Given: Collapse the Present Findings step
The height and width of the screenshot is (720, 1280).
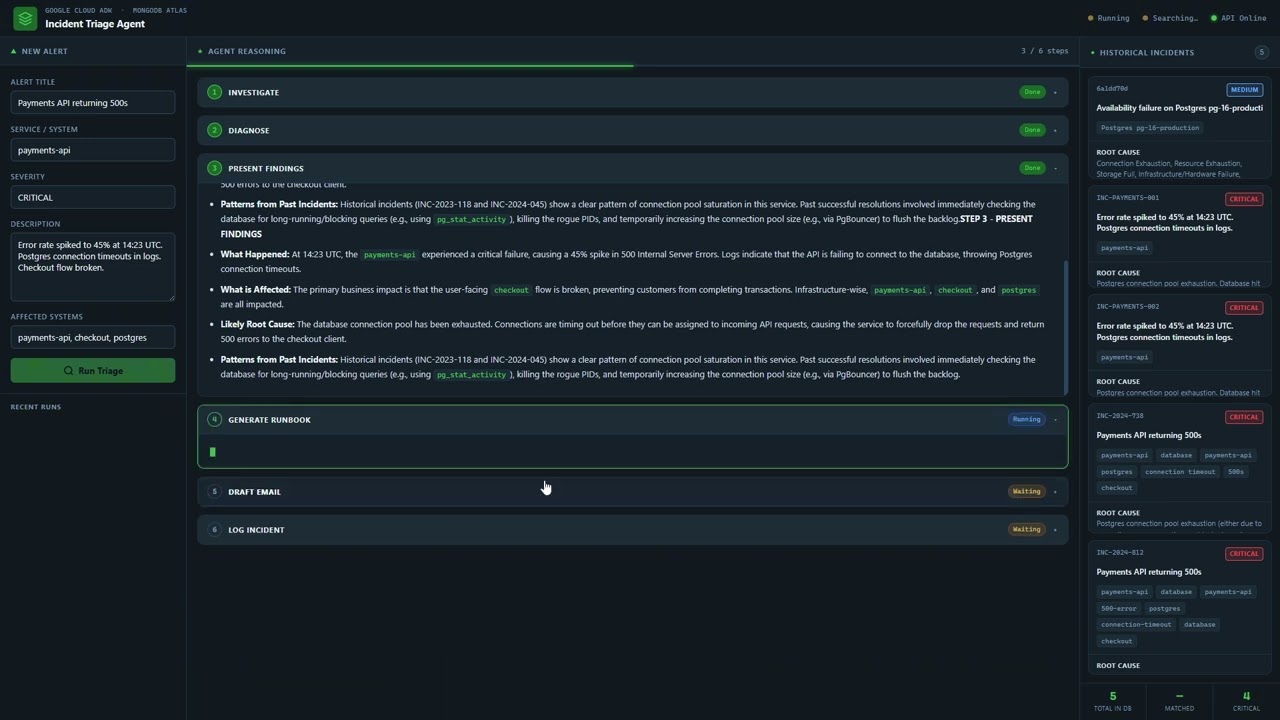Looking at the screenshot, I should (1055, 168).
